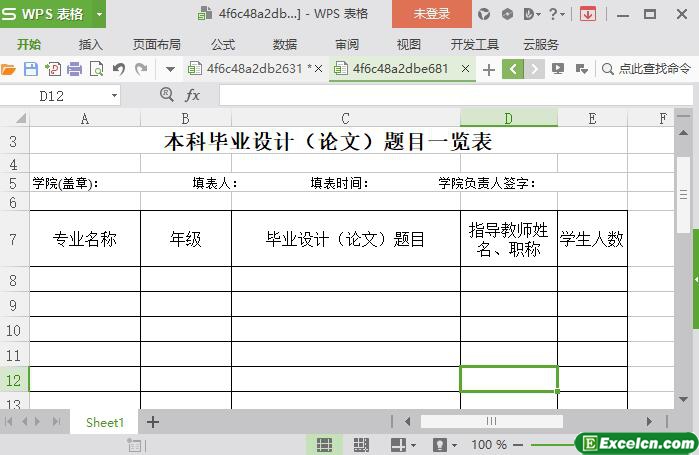The height and width of the screenshot is (455, 699).
Task: Select column C header
Action: point(345,119)
